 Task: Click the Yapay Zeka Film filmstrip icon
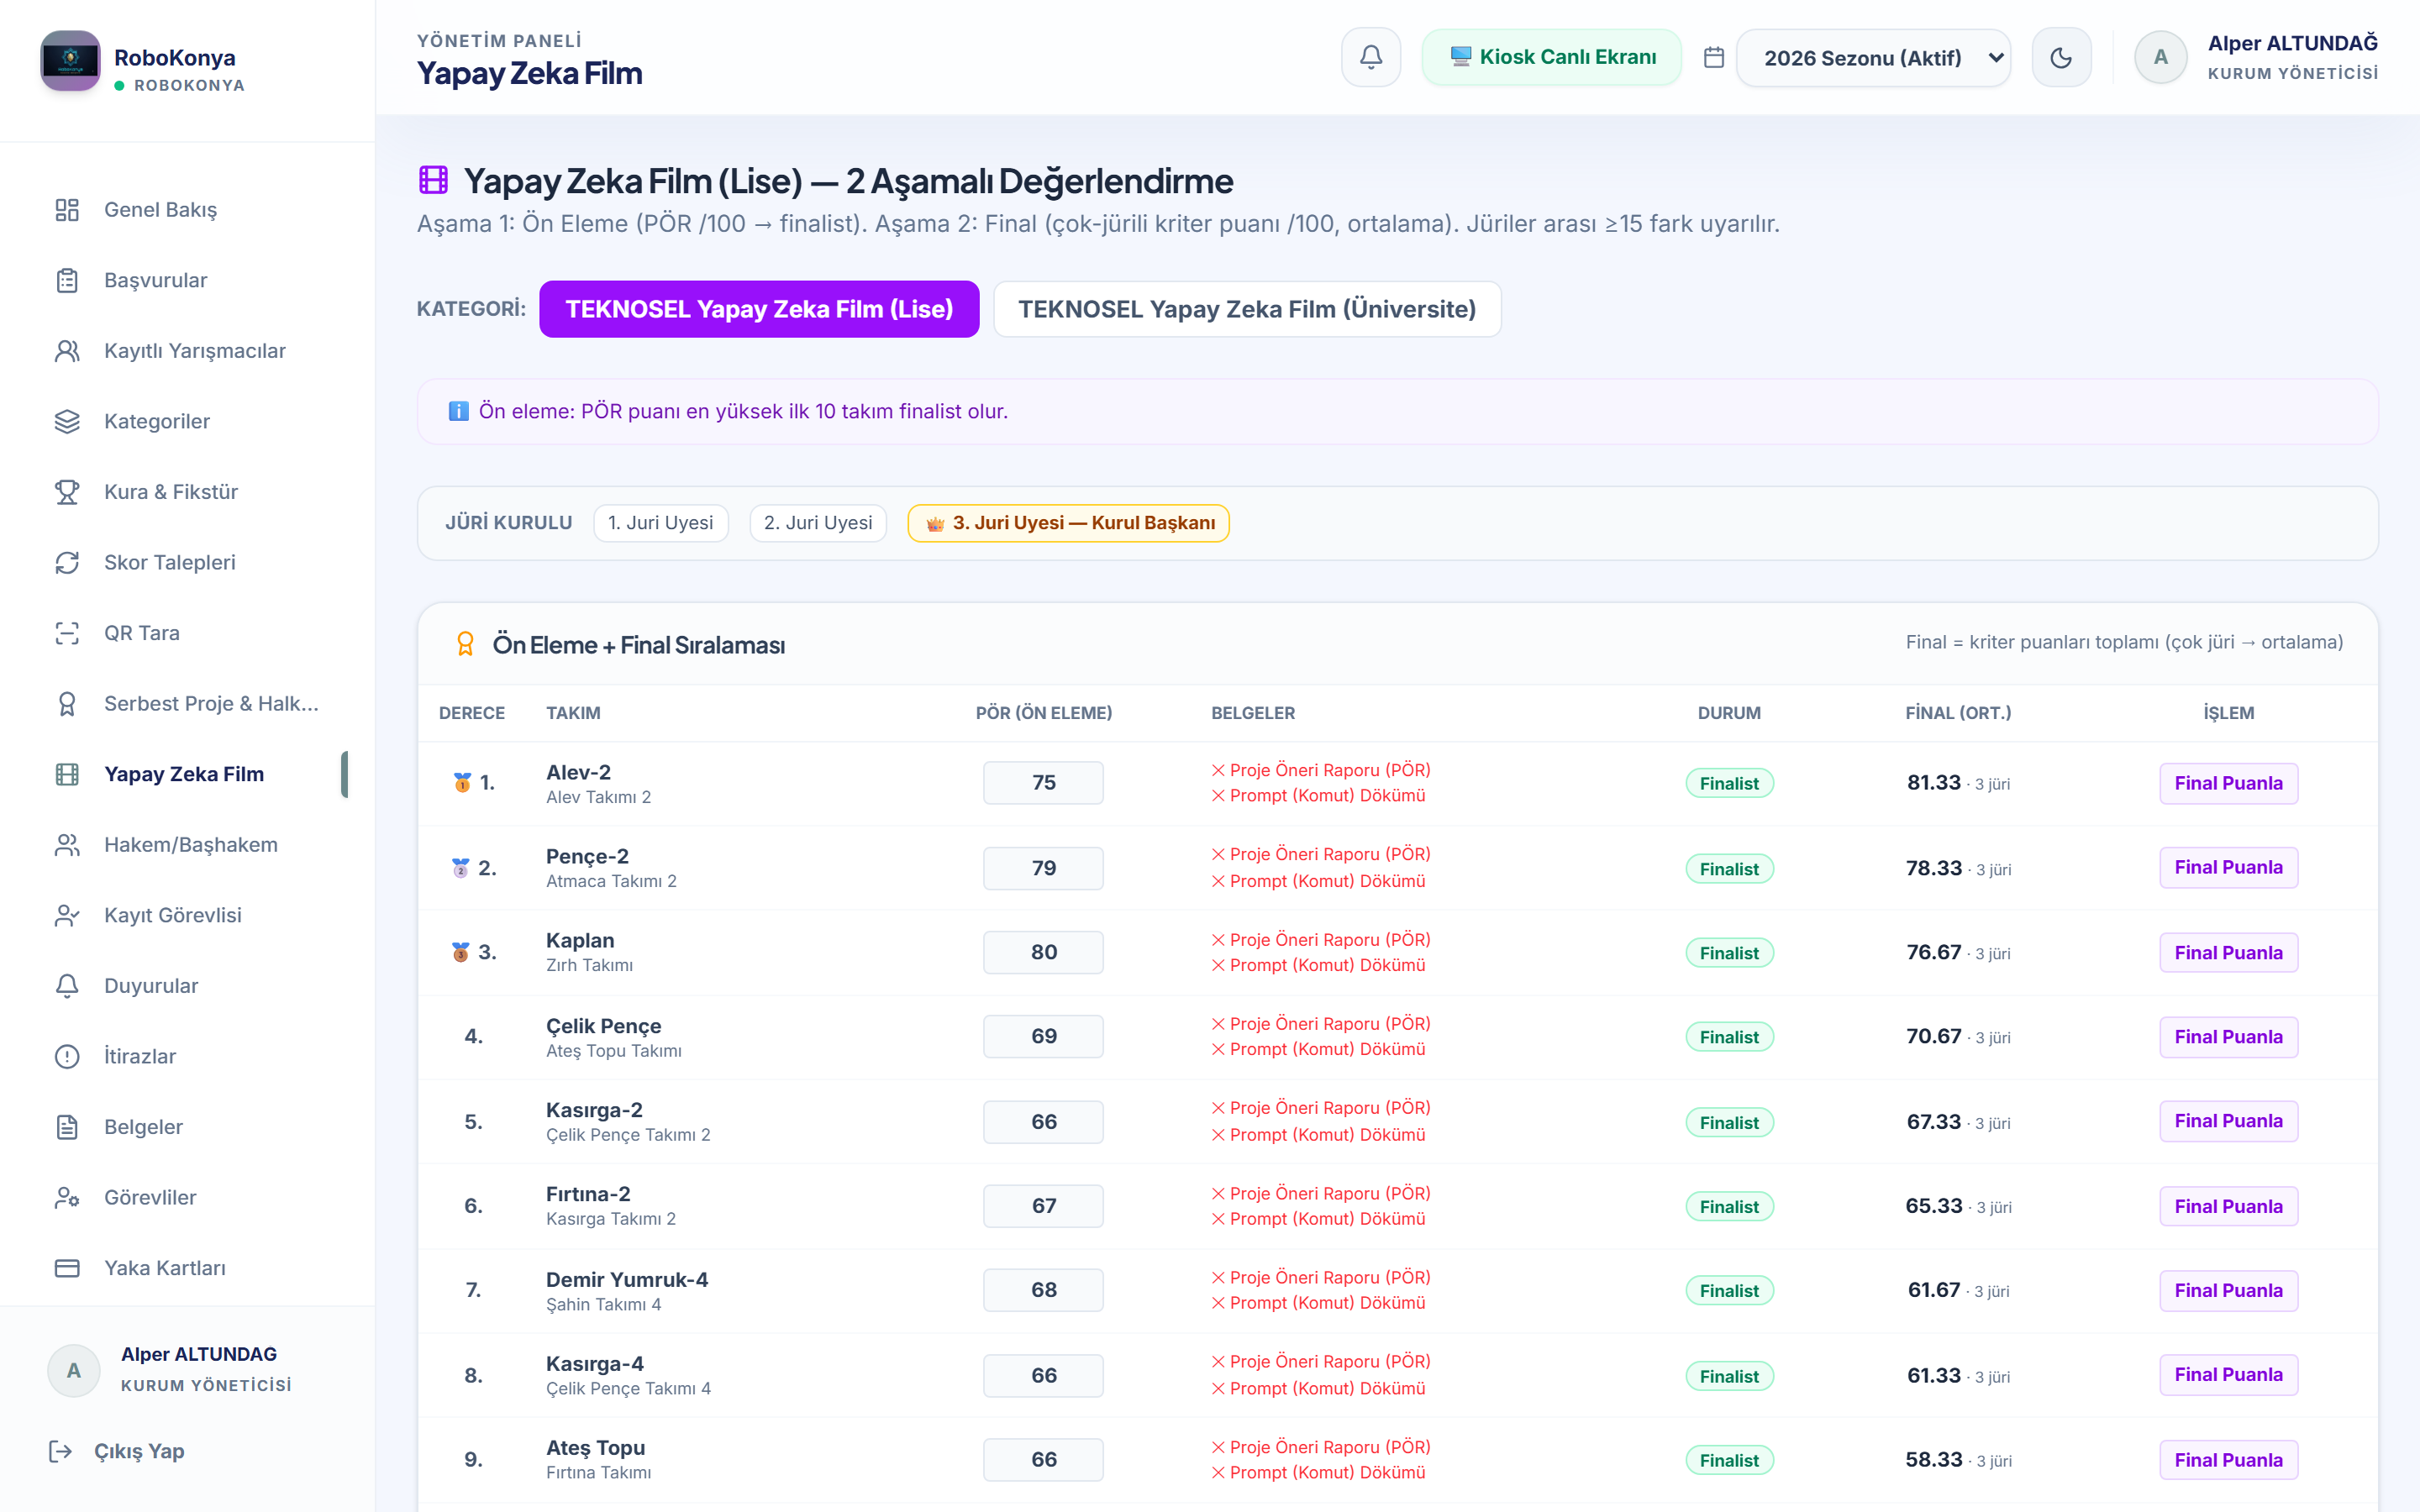tap(67, 774)
